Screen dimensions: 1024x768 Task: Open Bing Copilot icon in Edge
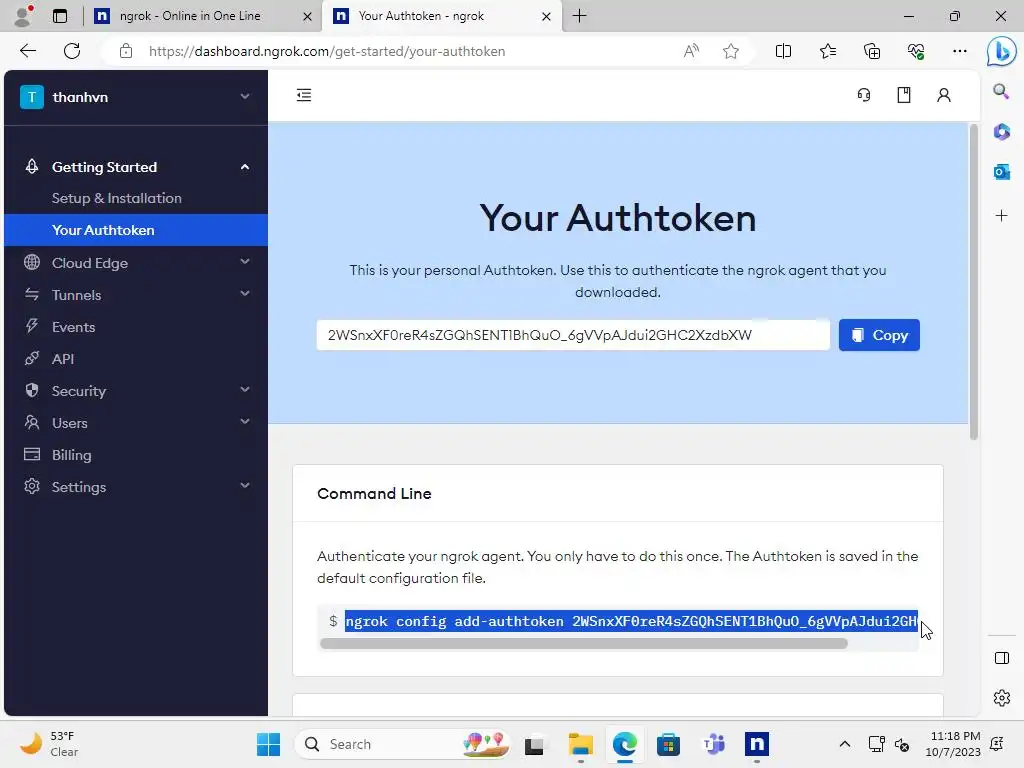[1001, 52]
